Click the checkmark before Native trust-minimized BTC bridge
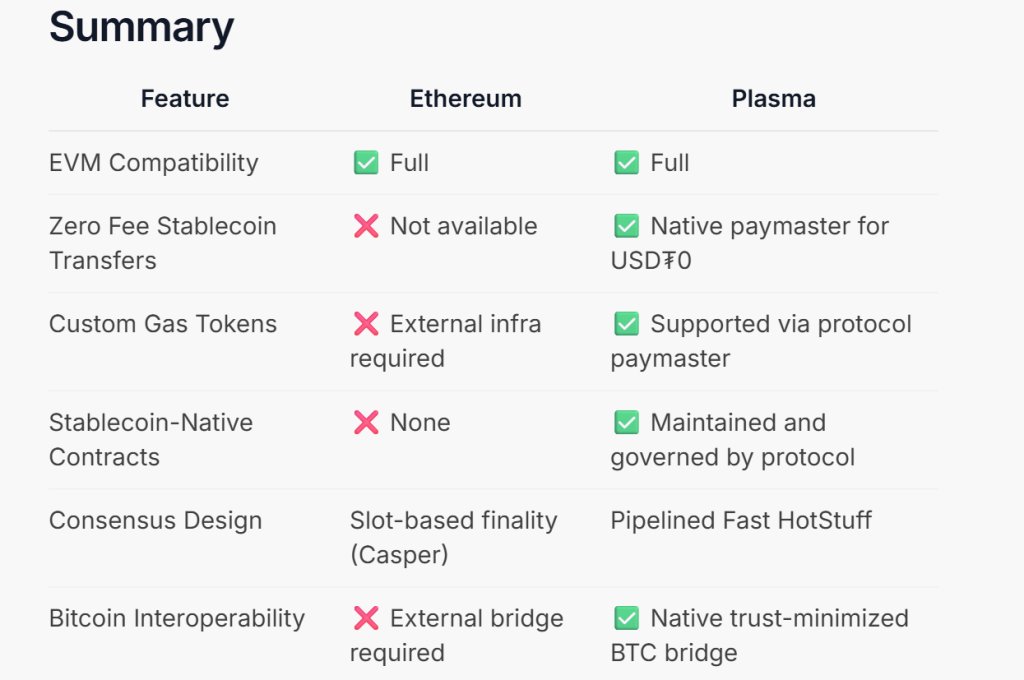Viewport: 1024px width, 680px height. 627,618
